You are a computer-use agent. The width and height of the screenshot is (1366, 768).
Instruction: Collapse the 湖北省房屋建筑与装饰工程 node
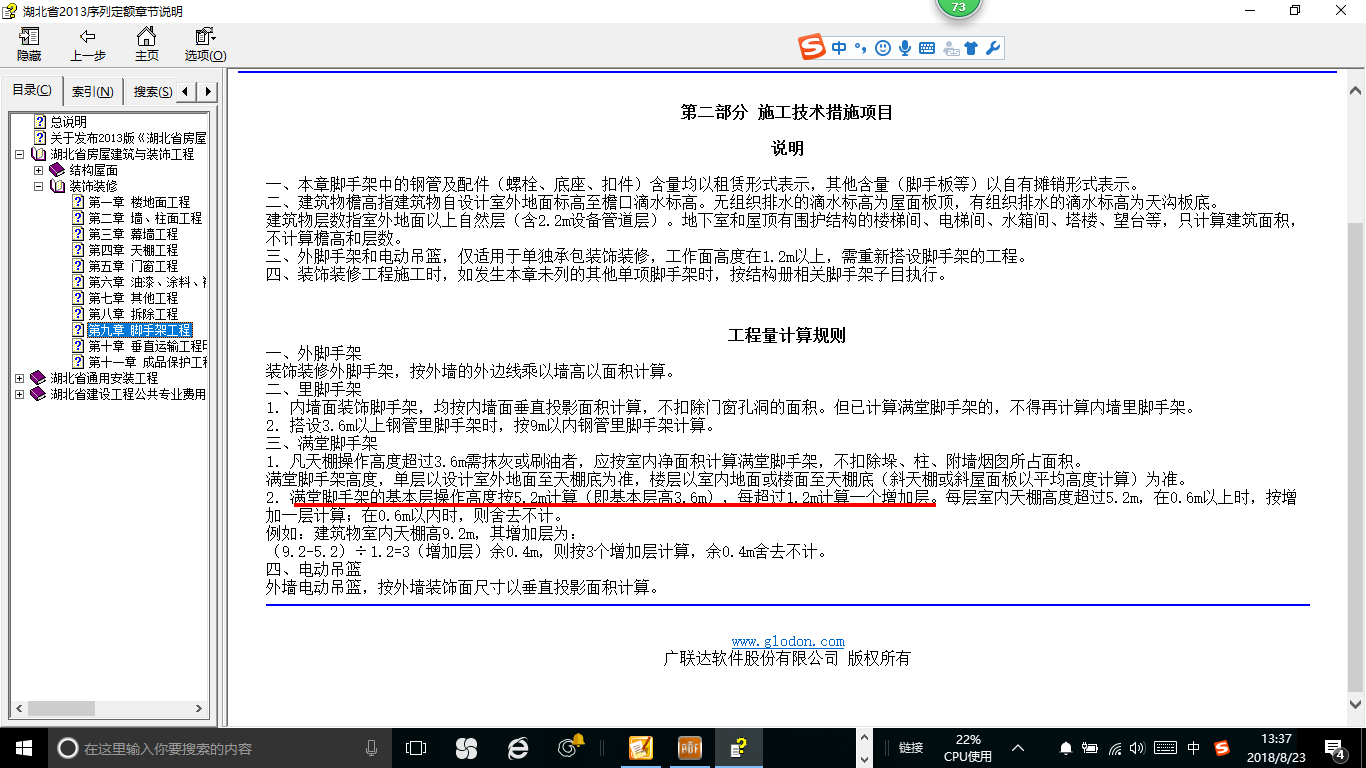pyautogui.click(x=21, y=154)
